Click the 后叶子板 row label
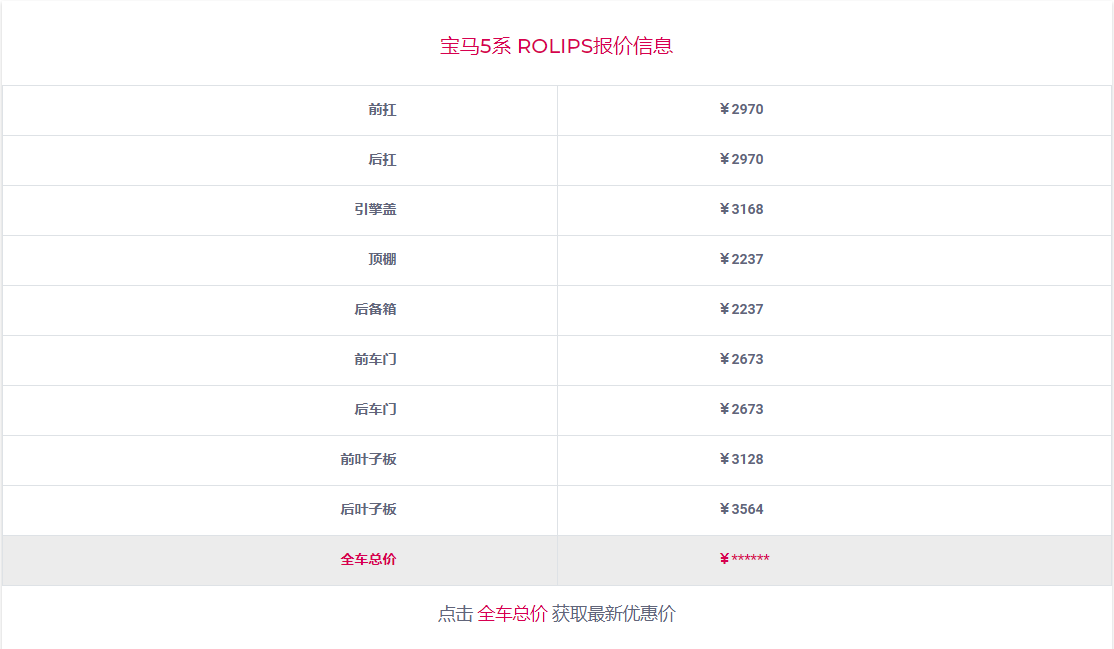1114x649 pixels. click(x=368, y=510)
